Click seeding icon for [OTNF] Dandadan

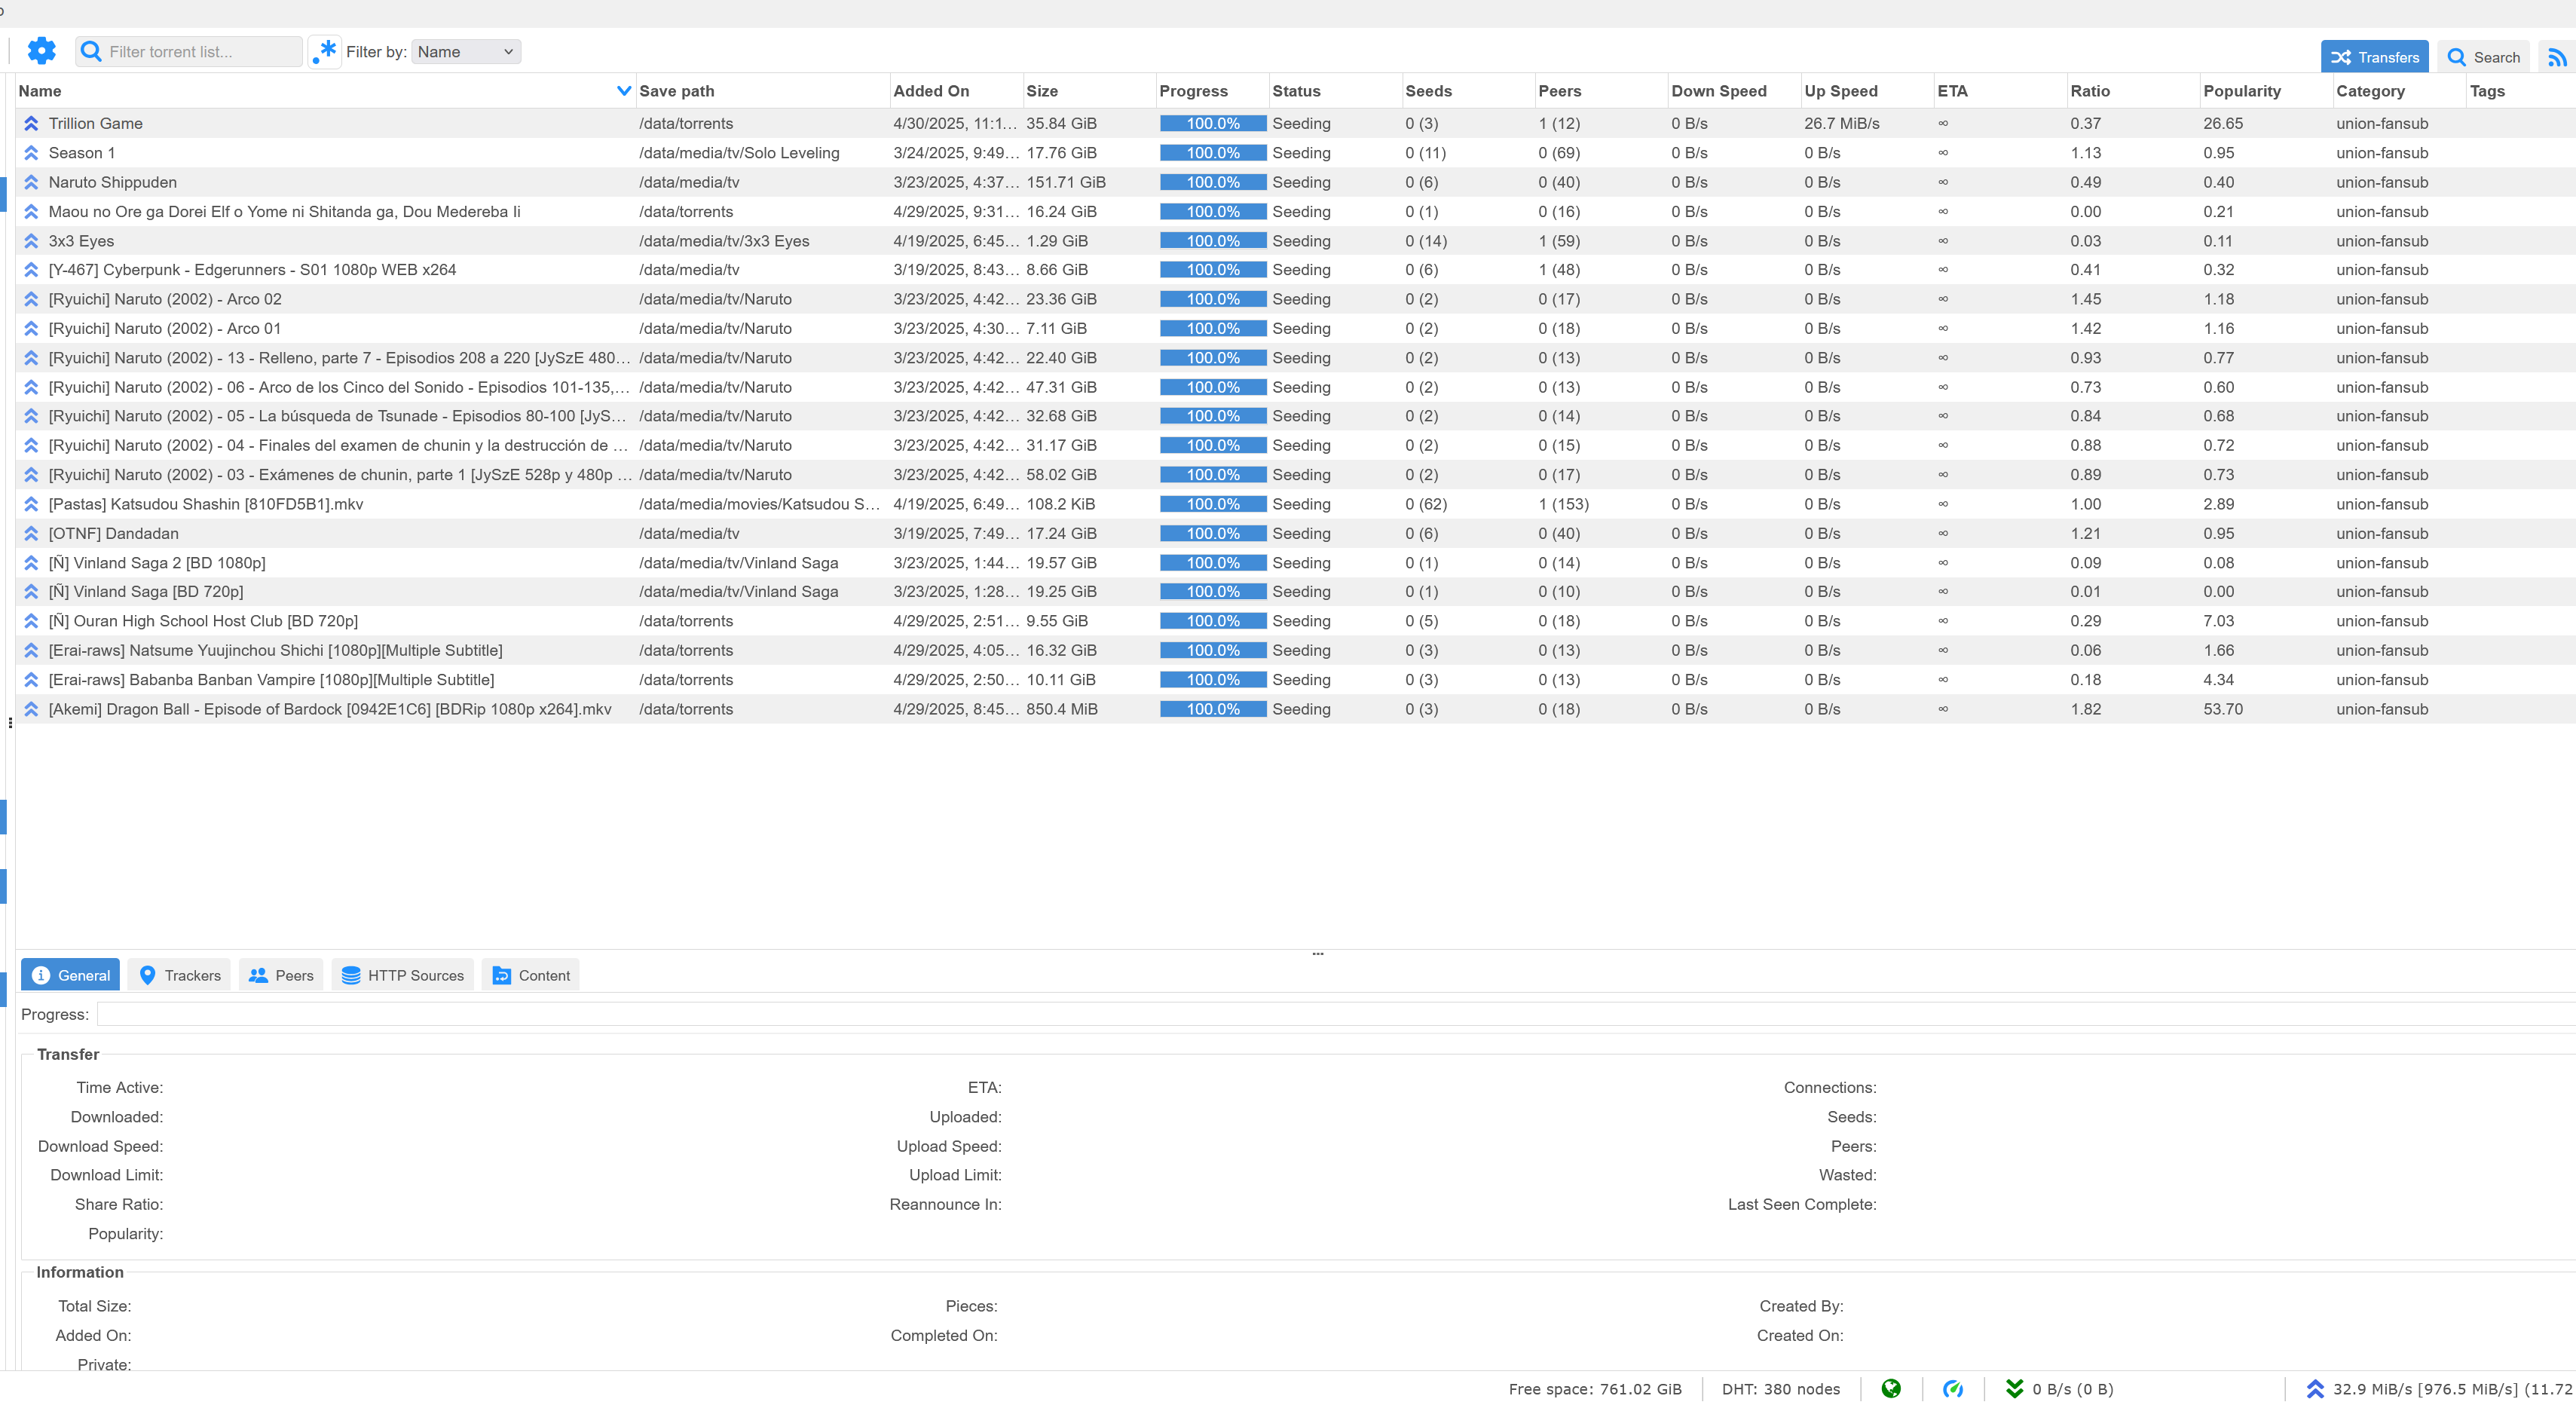coord(31,534)
